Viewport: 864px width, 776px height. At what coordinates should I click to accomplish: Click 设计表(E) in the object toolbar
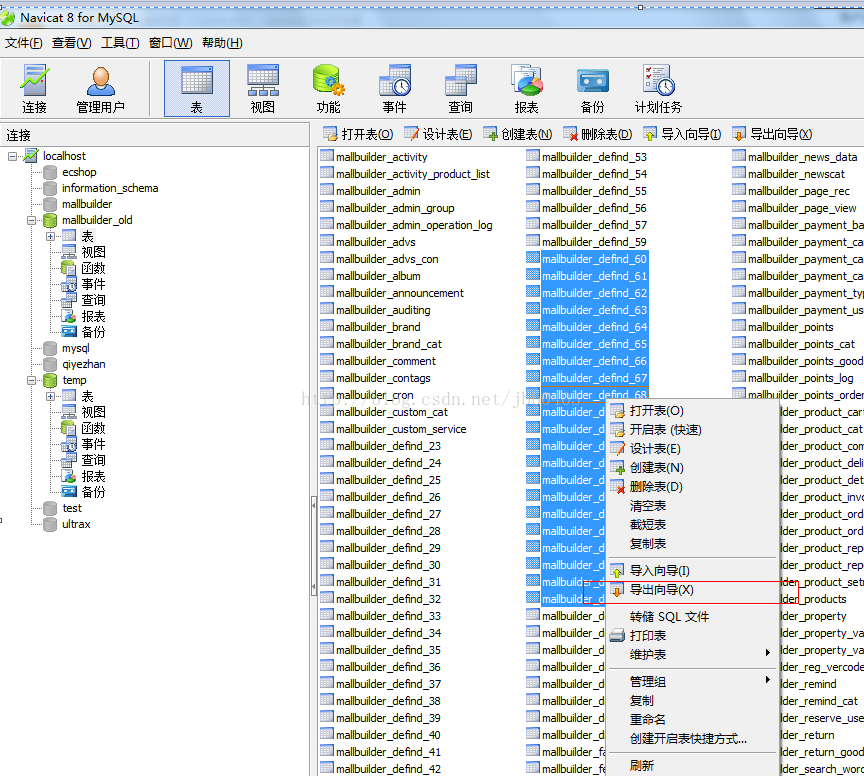(x=438, y=134)
